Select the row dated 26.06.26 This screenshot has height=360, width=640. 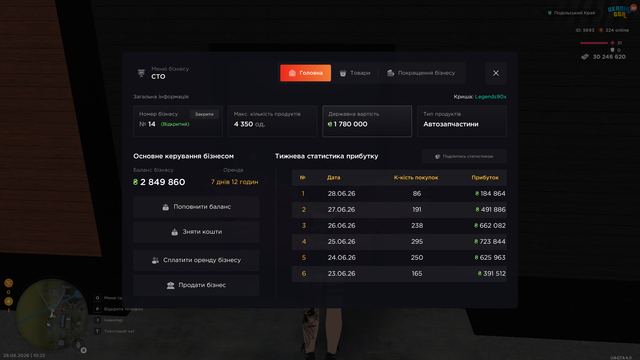pyautogui.click(x=399, y=225)
